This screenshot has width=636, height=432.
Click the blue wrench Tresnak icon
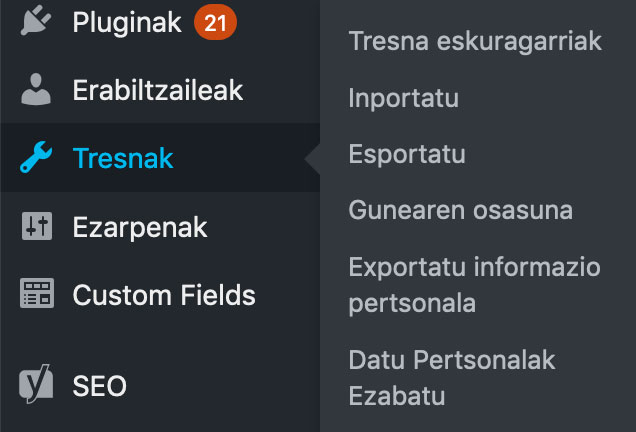pyautogui.click(x=36, y=157)
